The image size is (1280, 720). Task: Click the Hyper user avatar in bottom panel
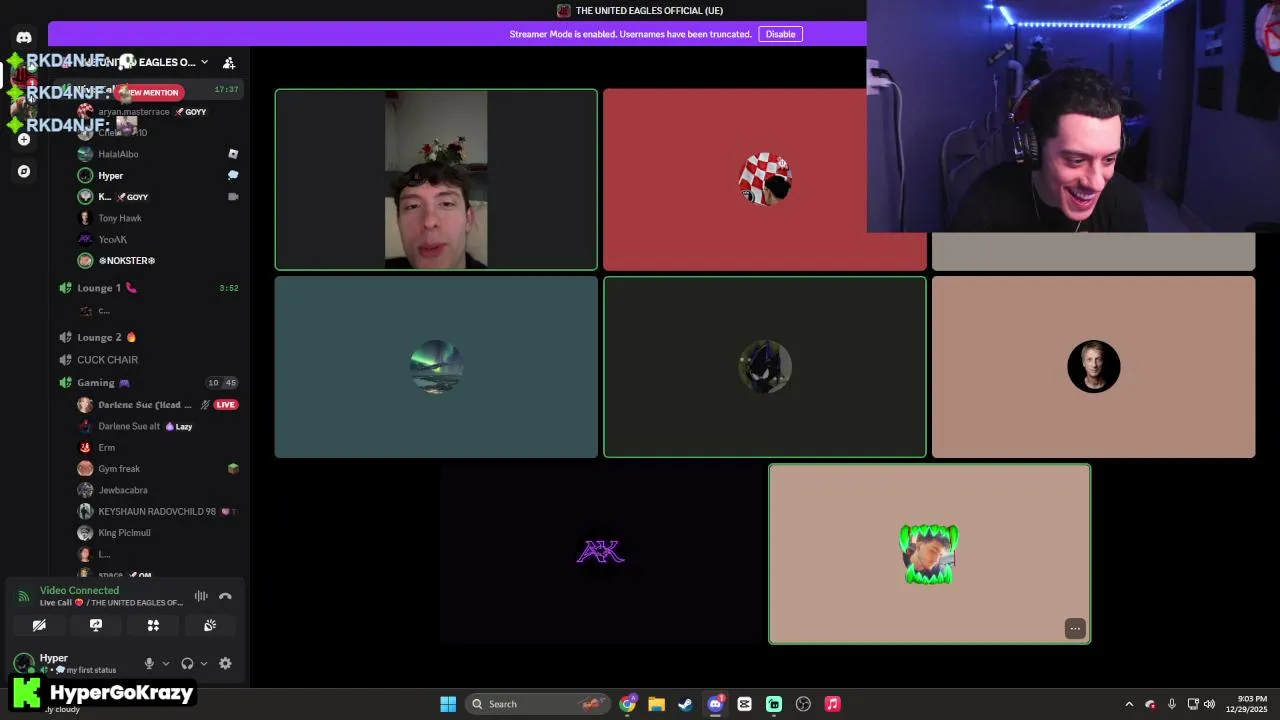click(24, 662)
